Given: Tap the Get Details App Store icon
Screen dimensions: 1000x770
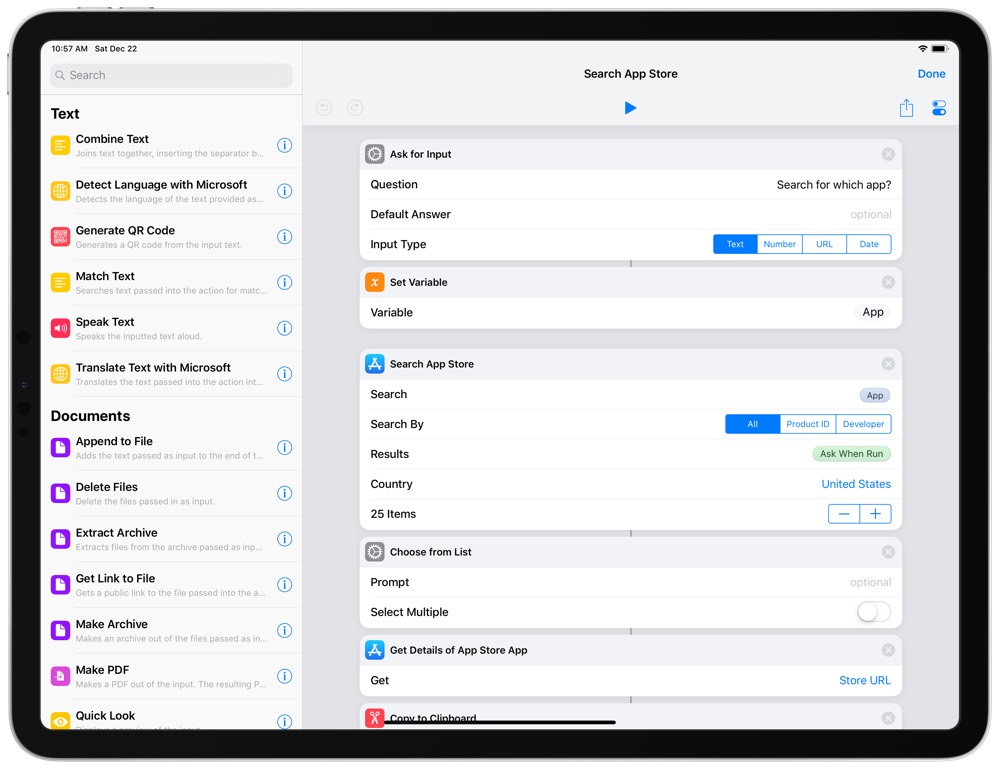Looking at the screenshot, I should 374,650.
